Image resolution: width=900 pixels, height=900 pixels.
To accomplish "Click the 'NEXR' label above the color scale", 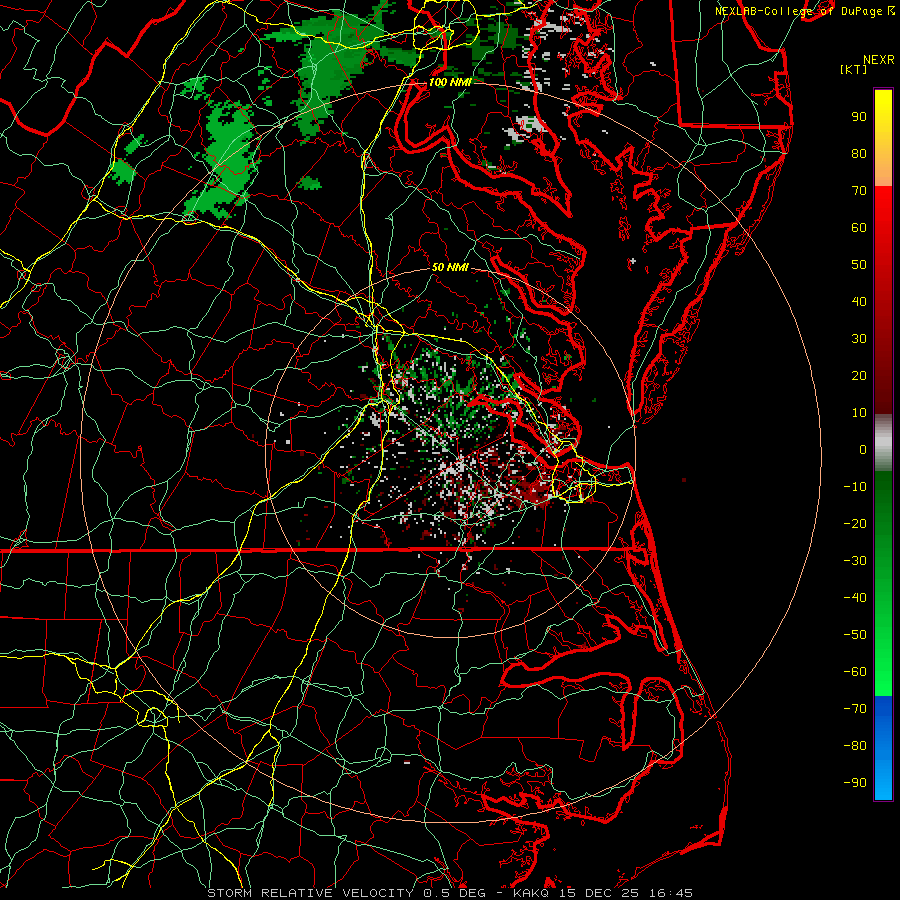I will (x=879, y=60).
